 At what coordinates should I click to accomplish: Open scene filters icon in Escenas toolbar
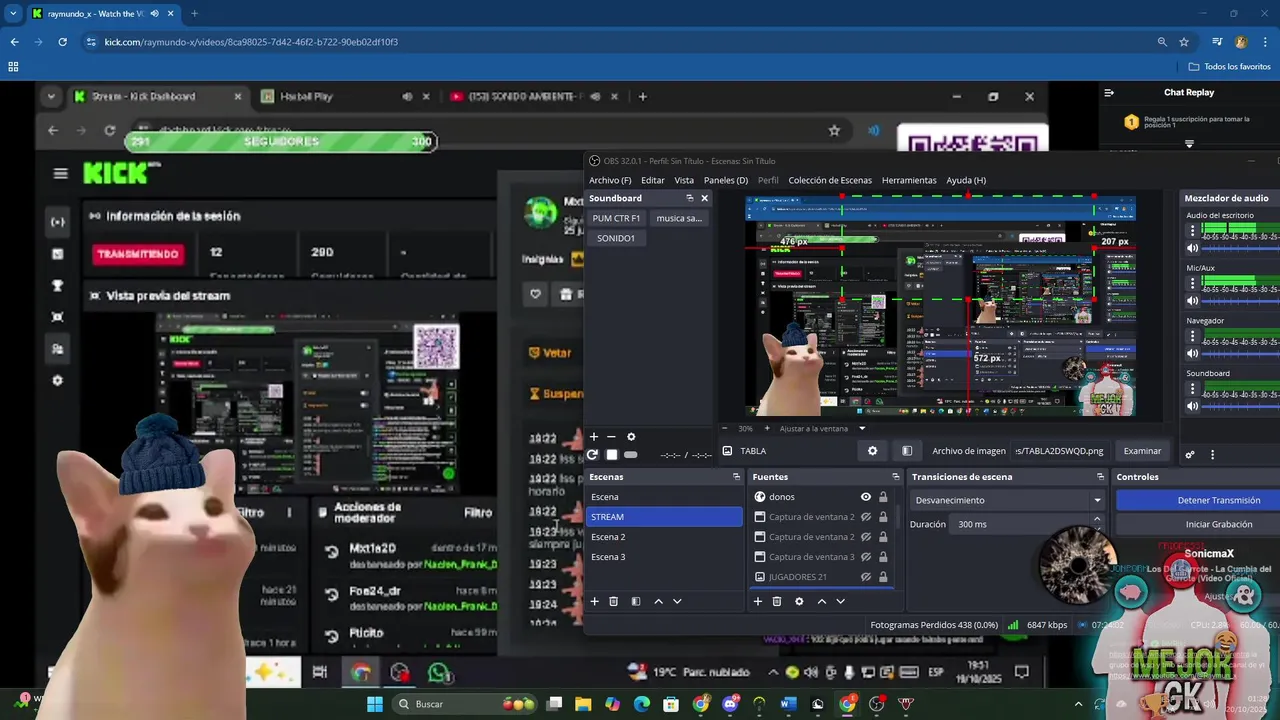[x=635, y=602]
